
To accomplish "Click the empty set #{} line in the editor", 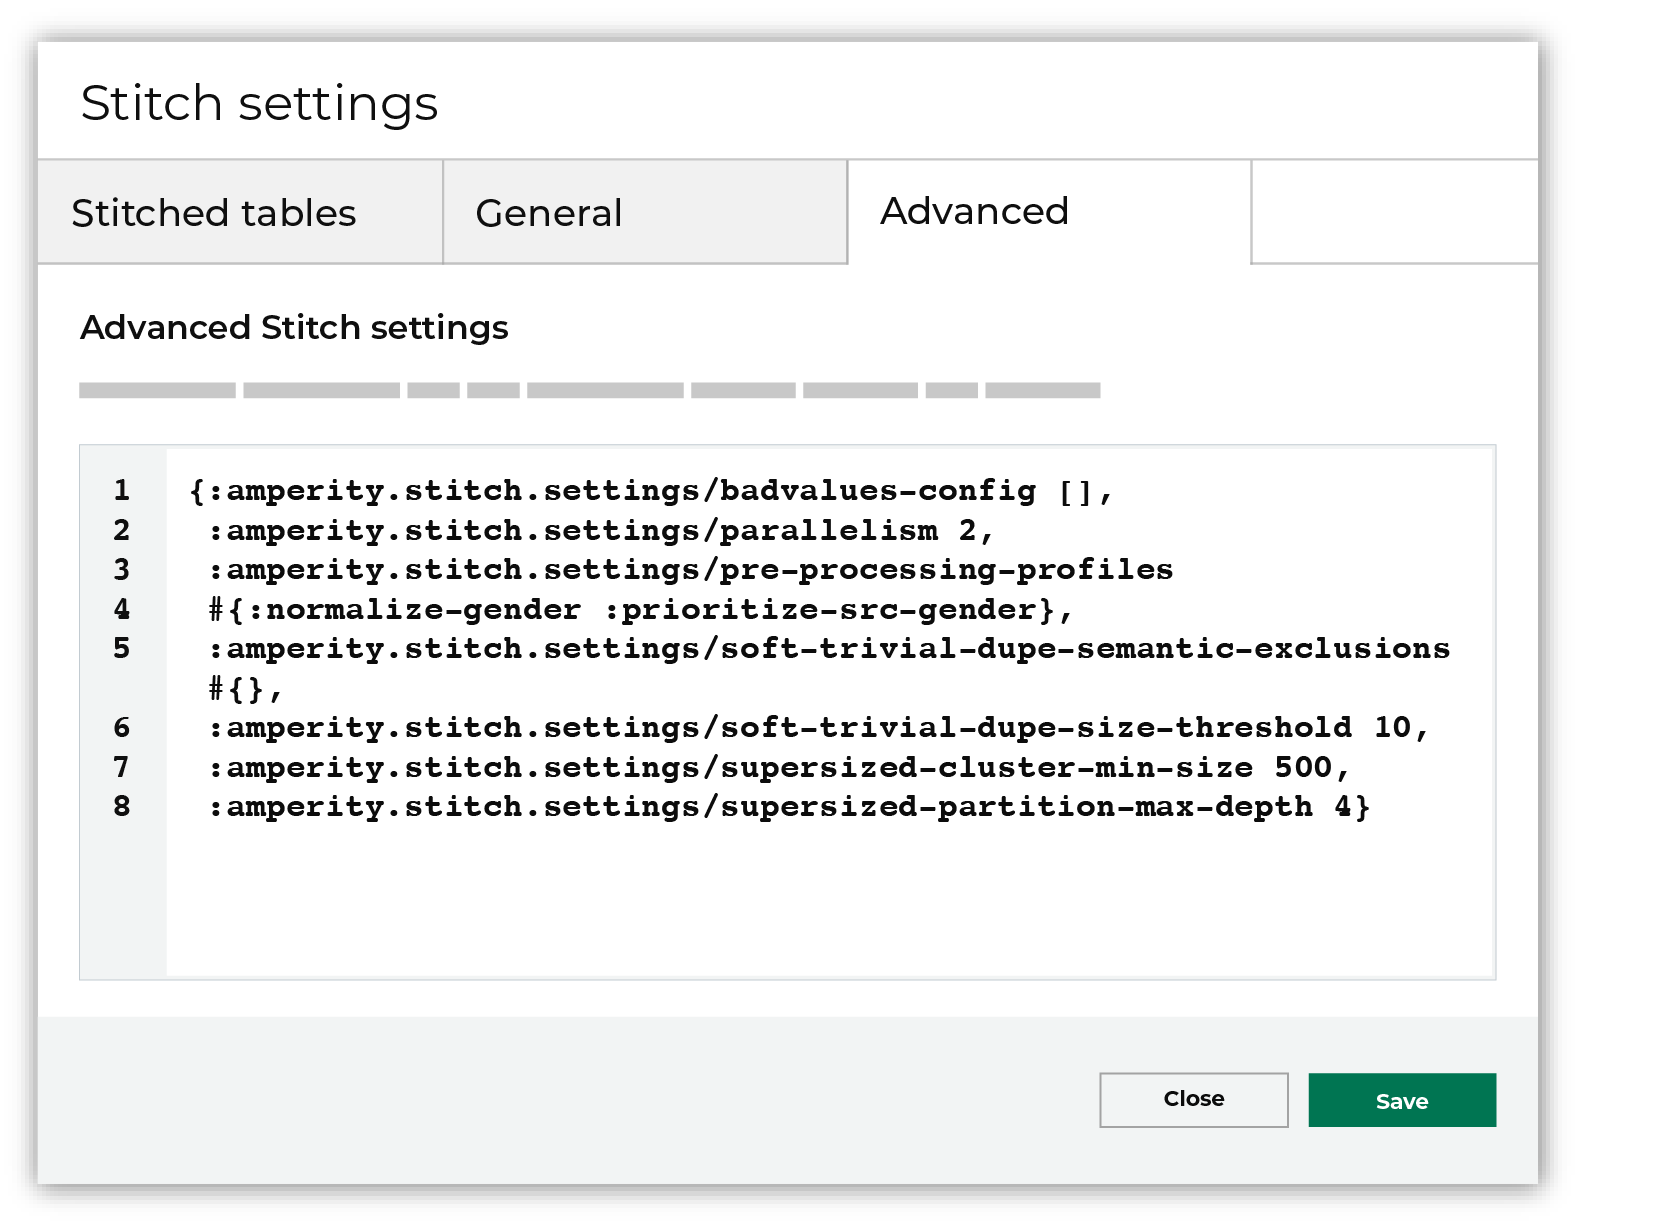I will pyautogui.click(x=246, y=689).
